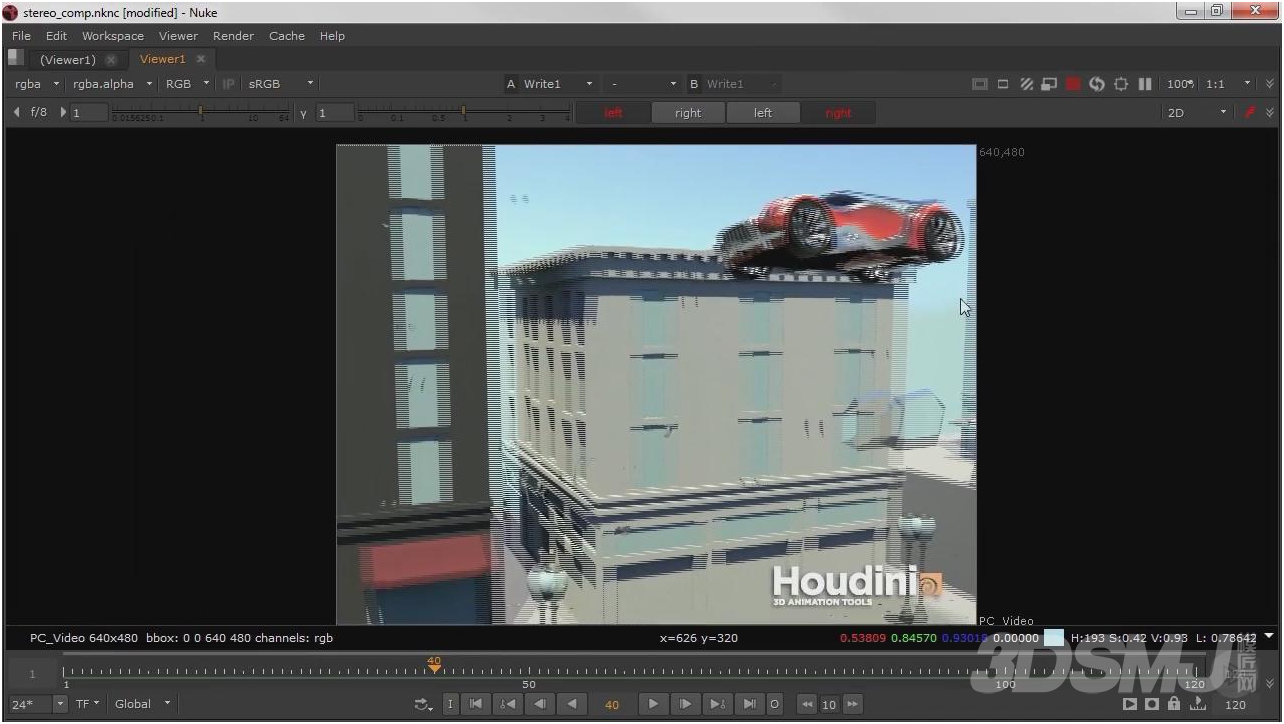Open the rgba channel set dropdown

(x=37, y=84)
